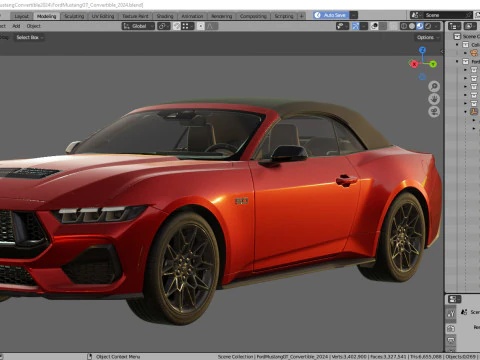This screenshot has height=360, width=480.
Task: Toggle the viewport gizmo display
Action: coord(356,26)
